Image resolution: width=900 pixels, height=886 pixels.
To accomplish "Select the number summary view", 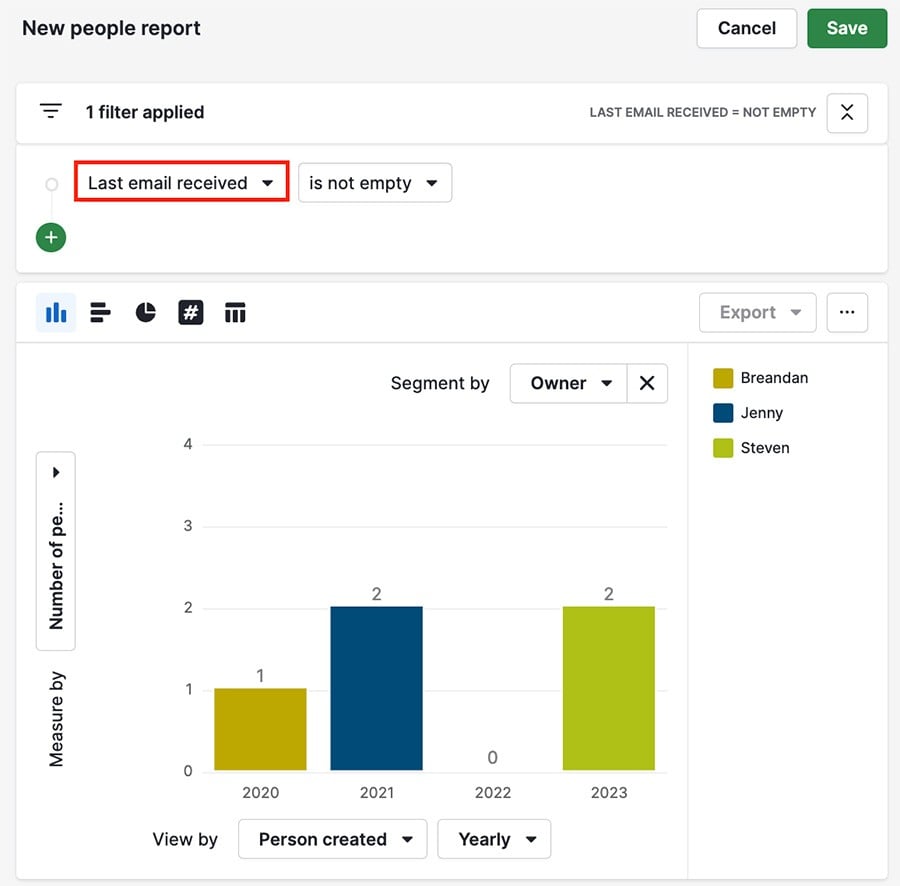I will (x=190, y=312).
